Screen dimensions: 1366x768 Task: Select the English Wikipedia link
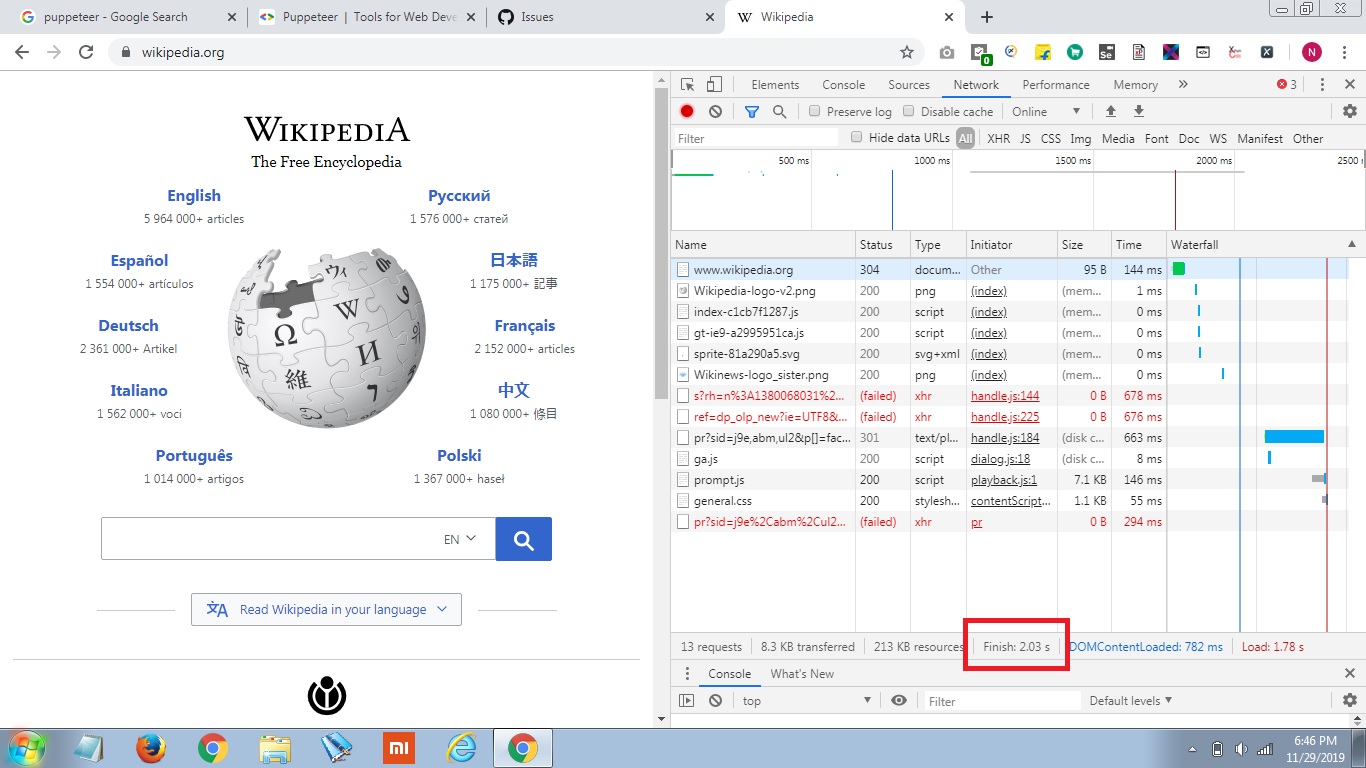194,195
